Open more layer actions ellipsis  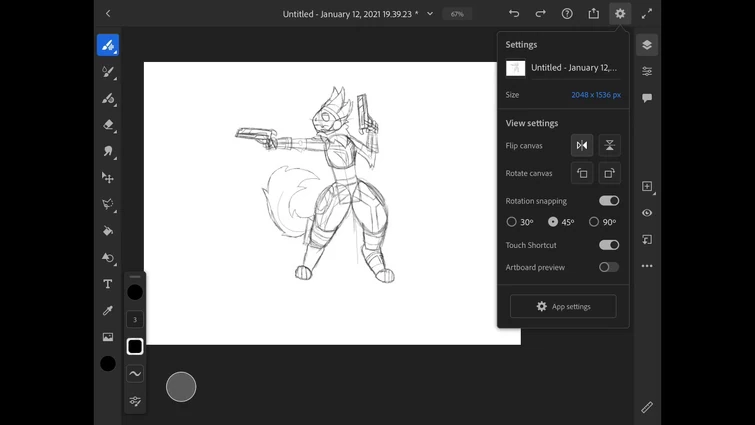647,266
